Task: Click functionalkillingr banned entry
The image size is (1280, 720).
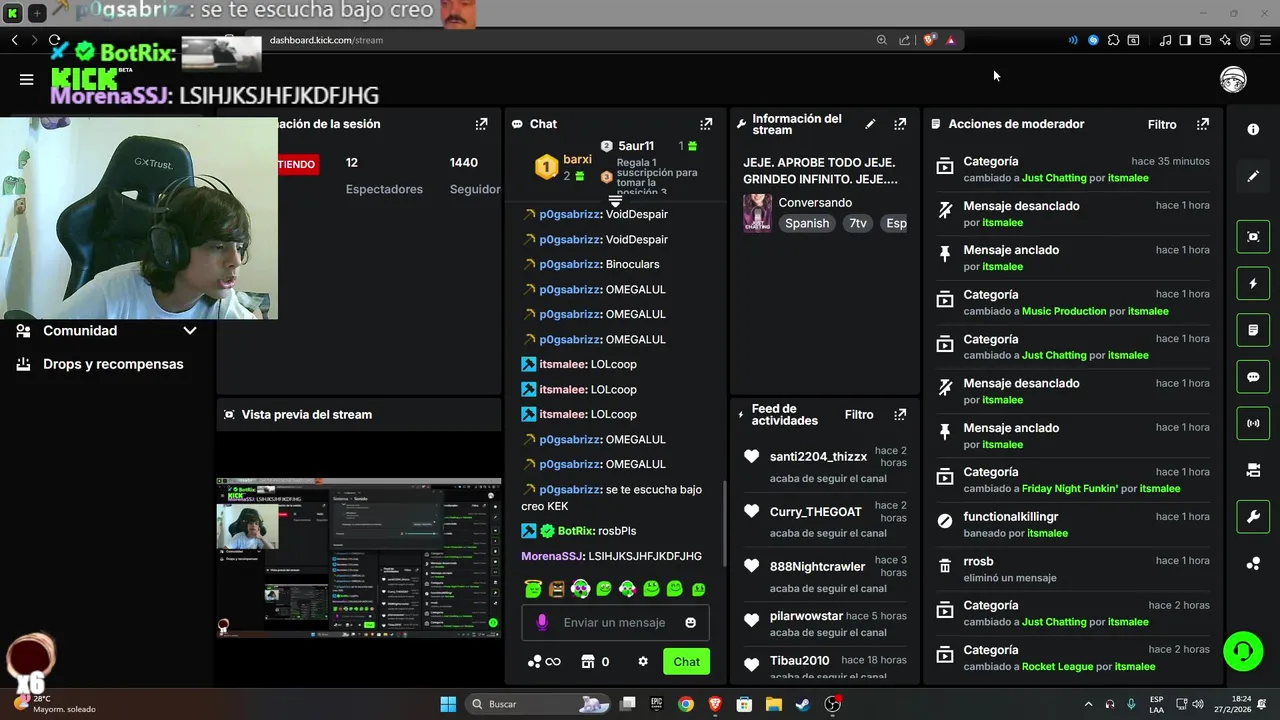Action: click(1072, 524)
